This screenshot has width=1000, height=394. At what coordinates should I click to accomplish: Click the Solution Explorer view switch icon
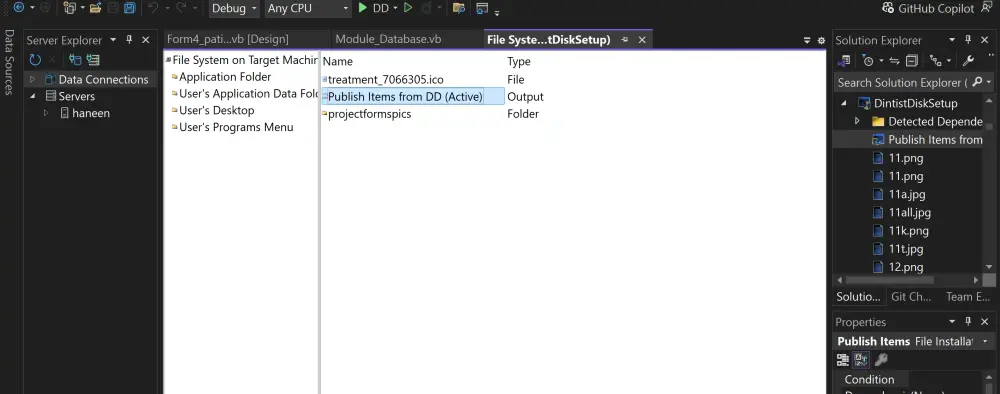pyautogui.click(x=844, y=61)
